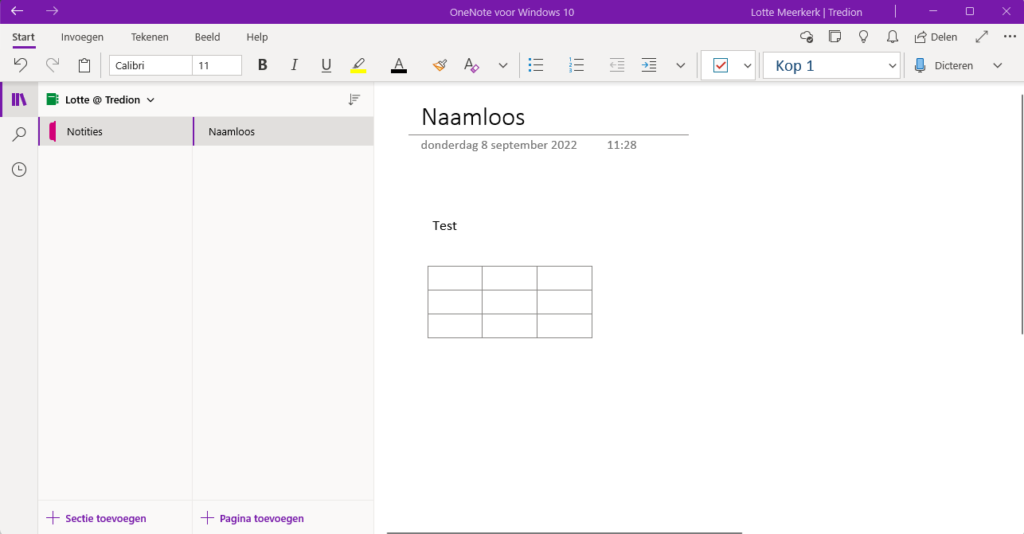Toggle underline formatting
This screenshot has width=1024, height=534.
click(326, 65)
